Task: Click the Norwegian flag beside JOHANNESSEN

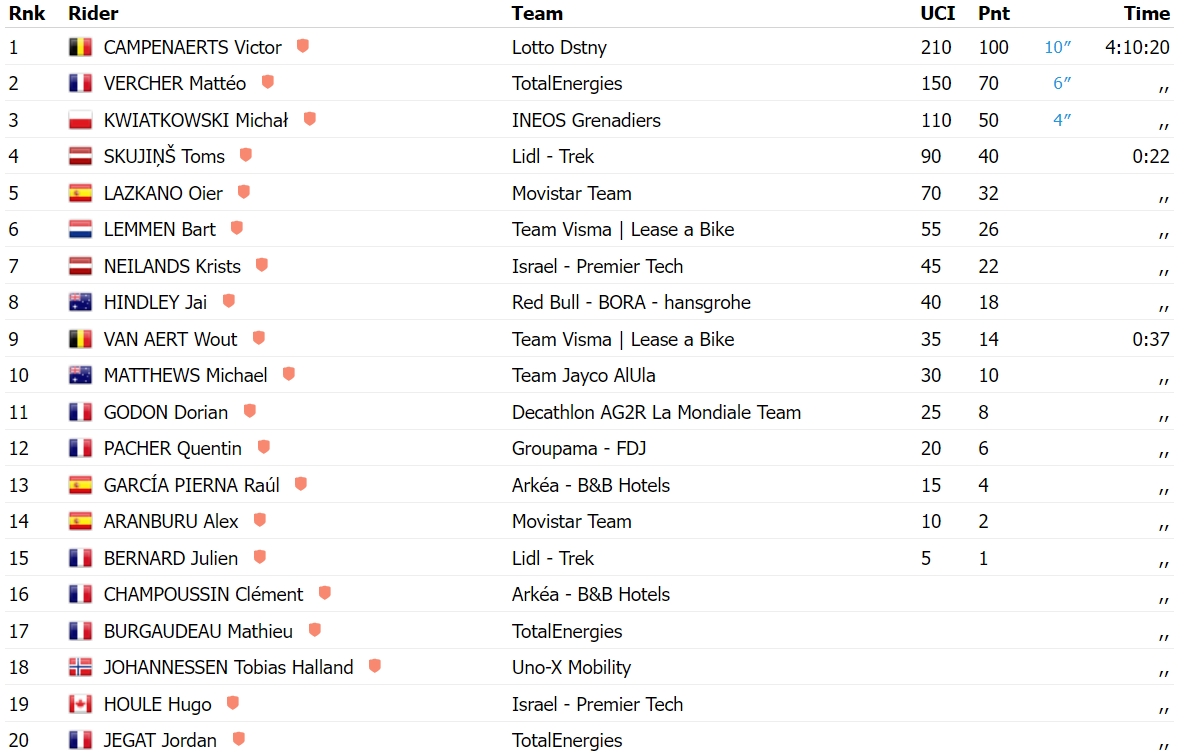Action: (80, 668)
